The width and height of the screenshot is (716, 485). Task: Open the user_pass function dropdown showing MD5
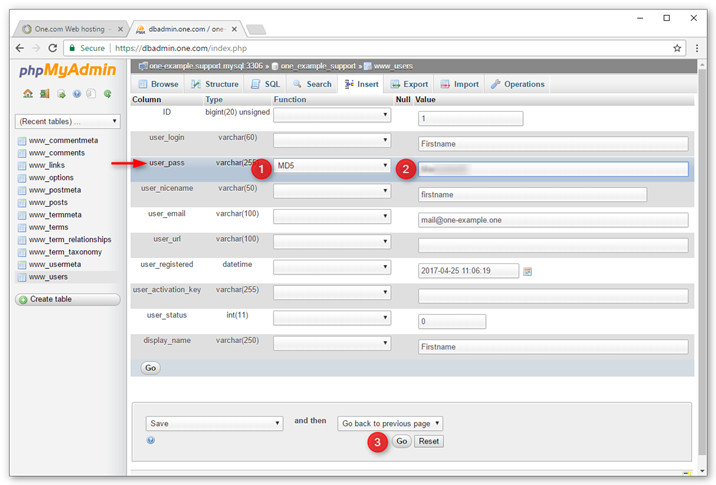coord(332,165)
